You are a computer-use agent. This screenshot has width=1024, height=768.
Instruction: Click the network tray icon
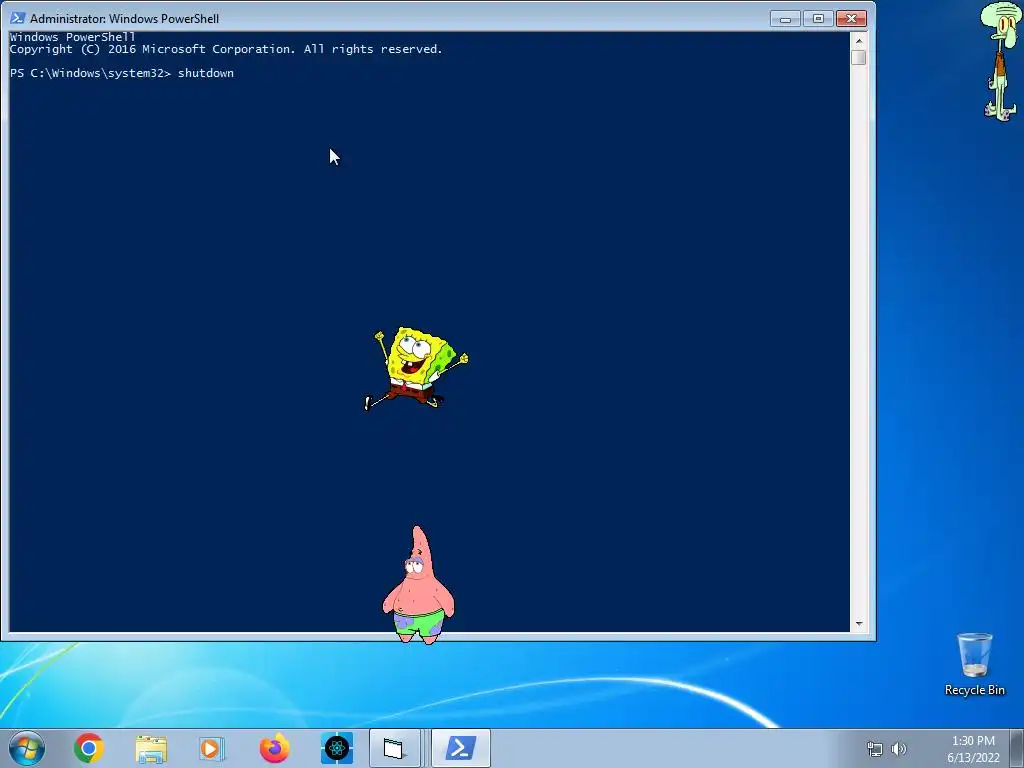tap(874, 749)
